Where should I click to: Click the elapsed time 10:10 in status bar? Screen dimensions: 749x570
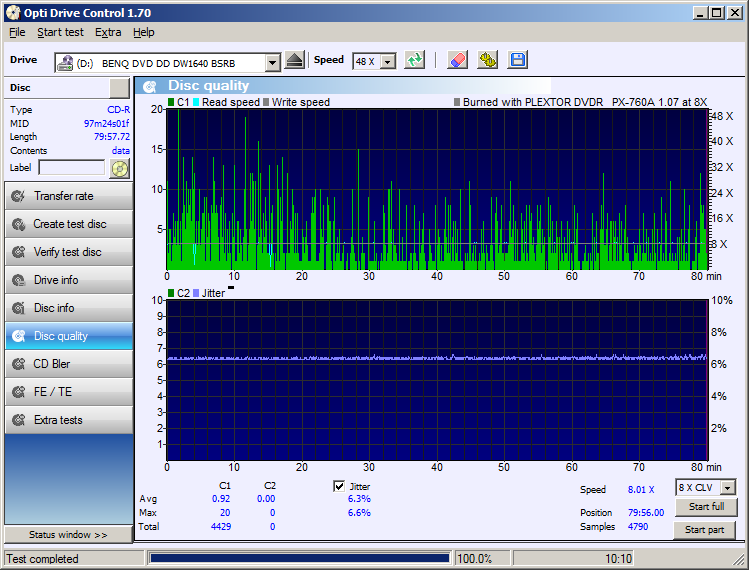[x=619, y=559]
